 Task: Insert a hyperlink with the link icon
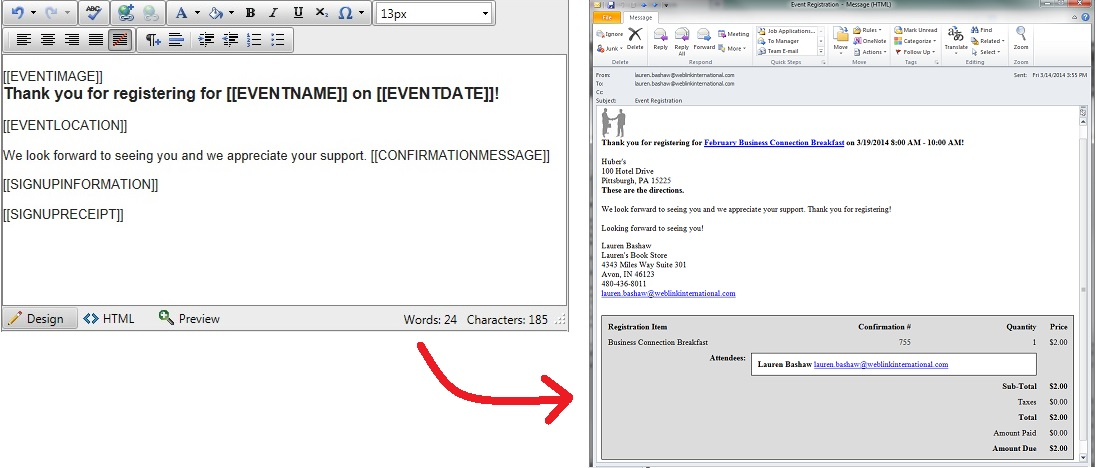(x=125, y=13)
